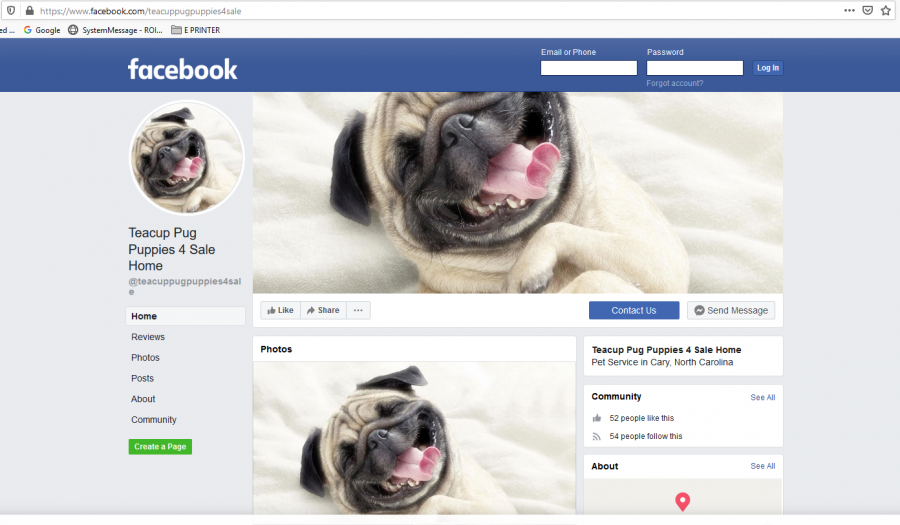Click the Share button

point(323,310)
